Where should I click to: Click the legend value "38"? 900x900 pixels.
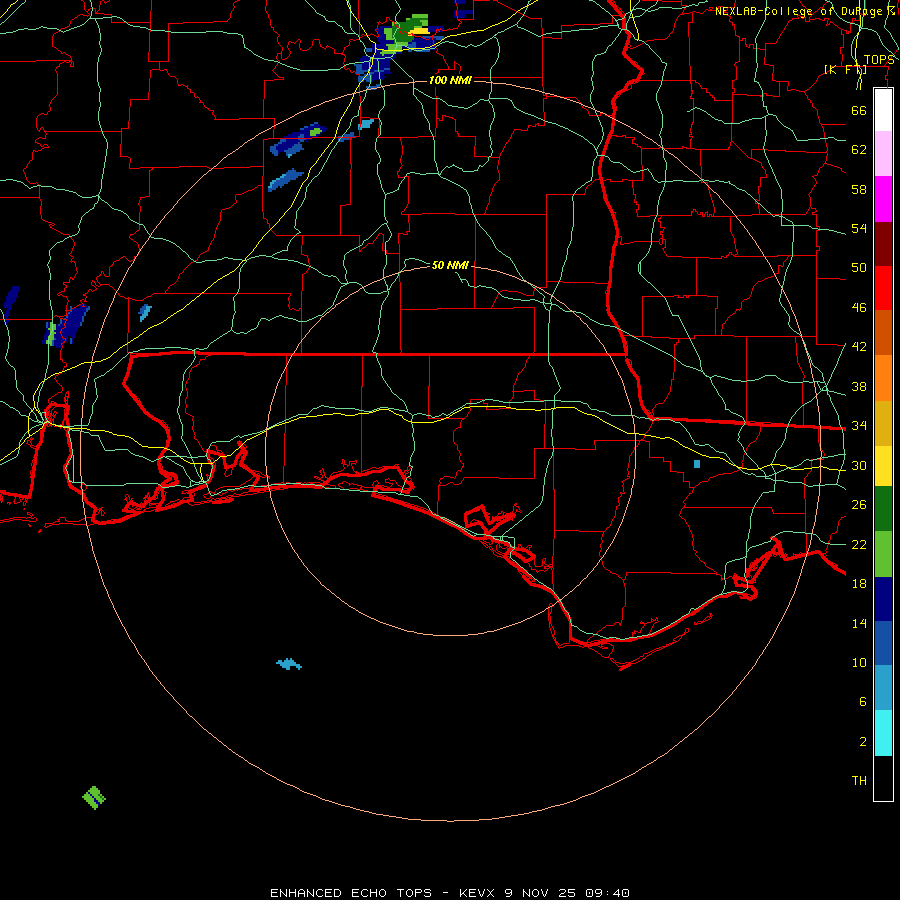coord(859,386)
